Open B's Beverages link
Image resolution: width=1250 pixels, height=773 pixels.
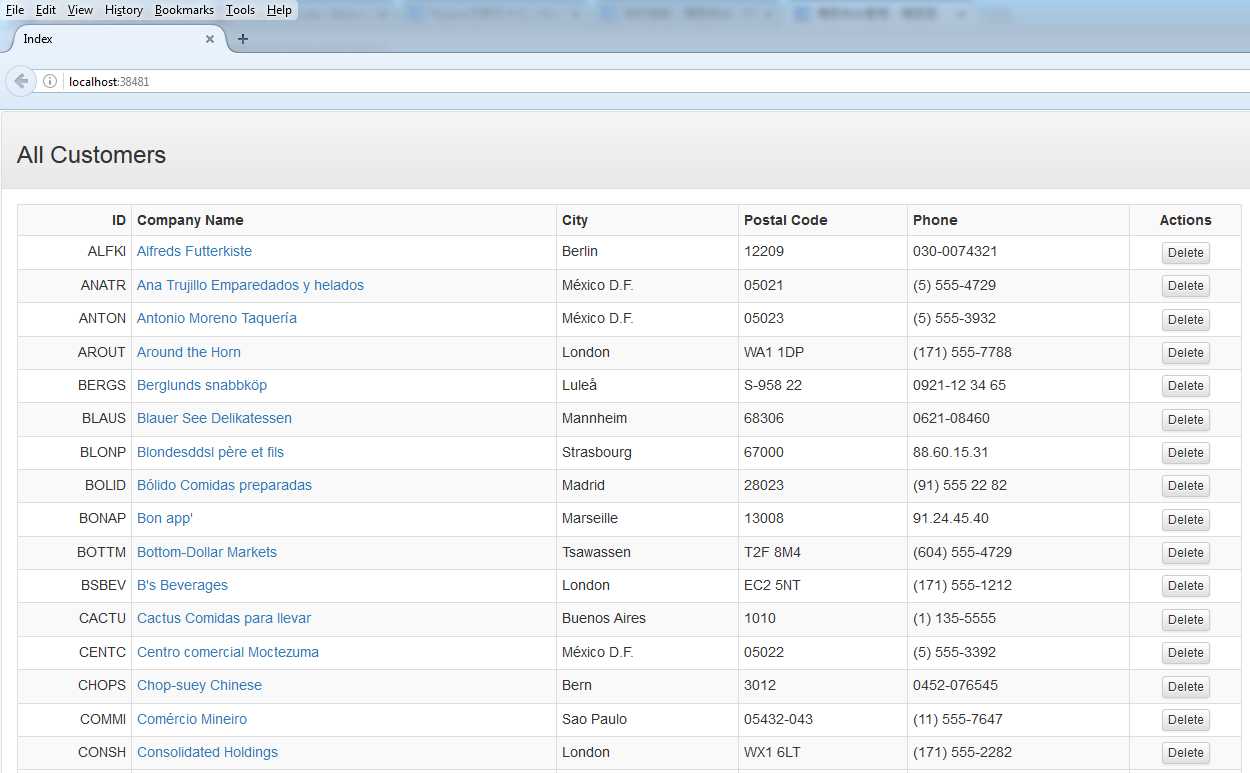182,585
